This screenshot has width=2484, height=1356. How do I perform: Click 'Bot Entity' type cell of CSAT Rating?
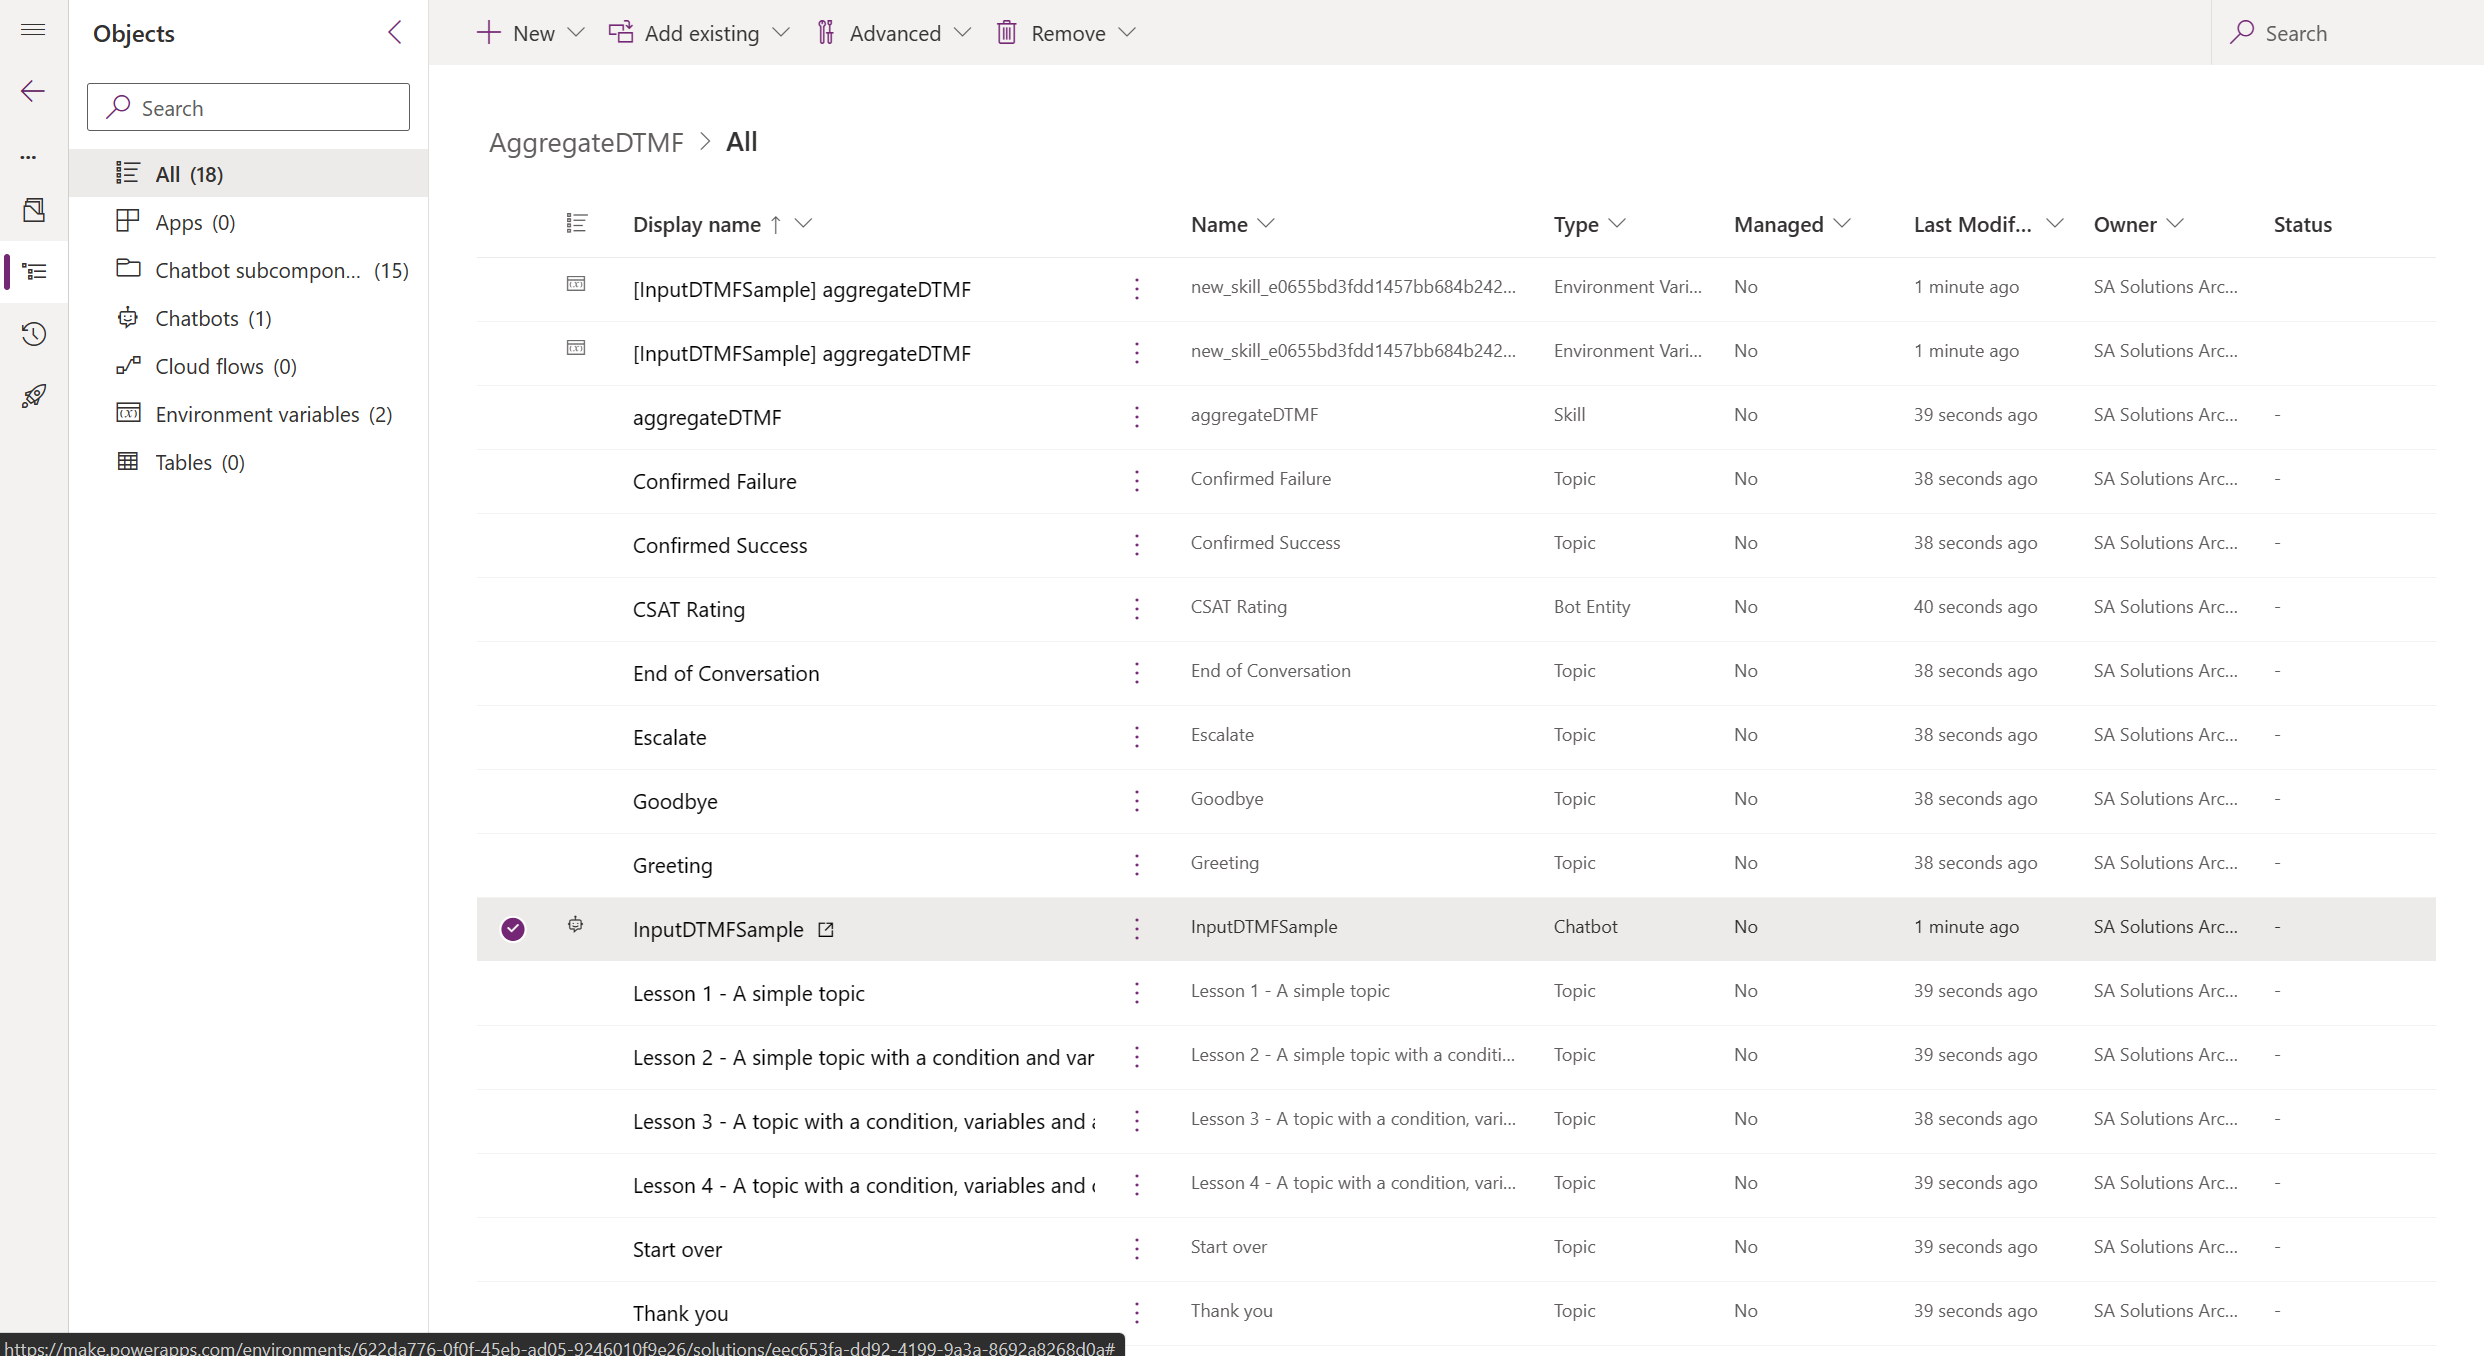click(1592, 606)
